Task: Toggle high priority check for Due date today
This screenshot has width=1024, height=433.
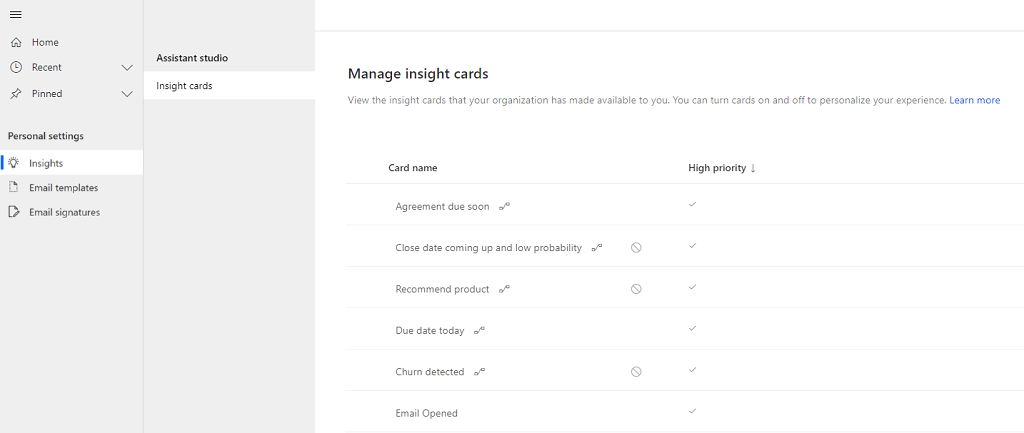Action: click(x=692, y=328)
